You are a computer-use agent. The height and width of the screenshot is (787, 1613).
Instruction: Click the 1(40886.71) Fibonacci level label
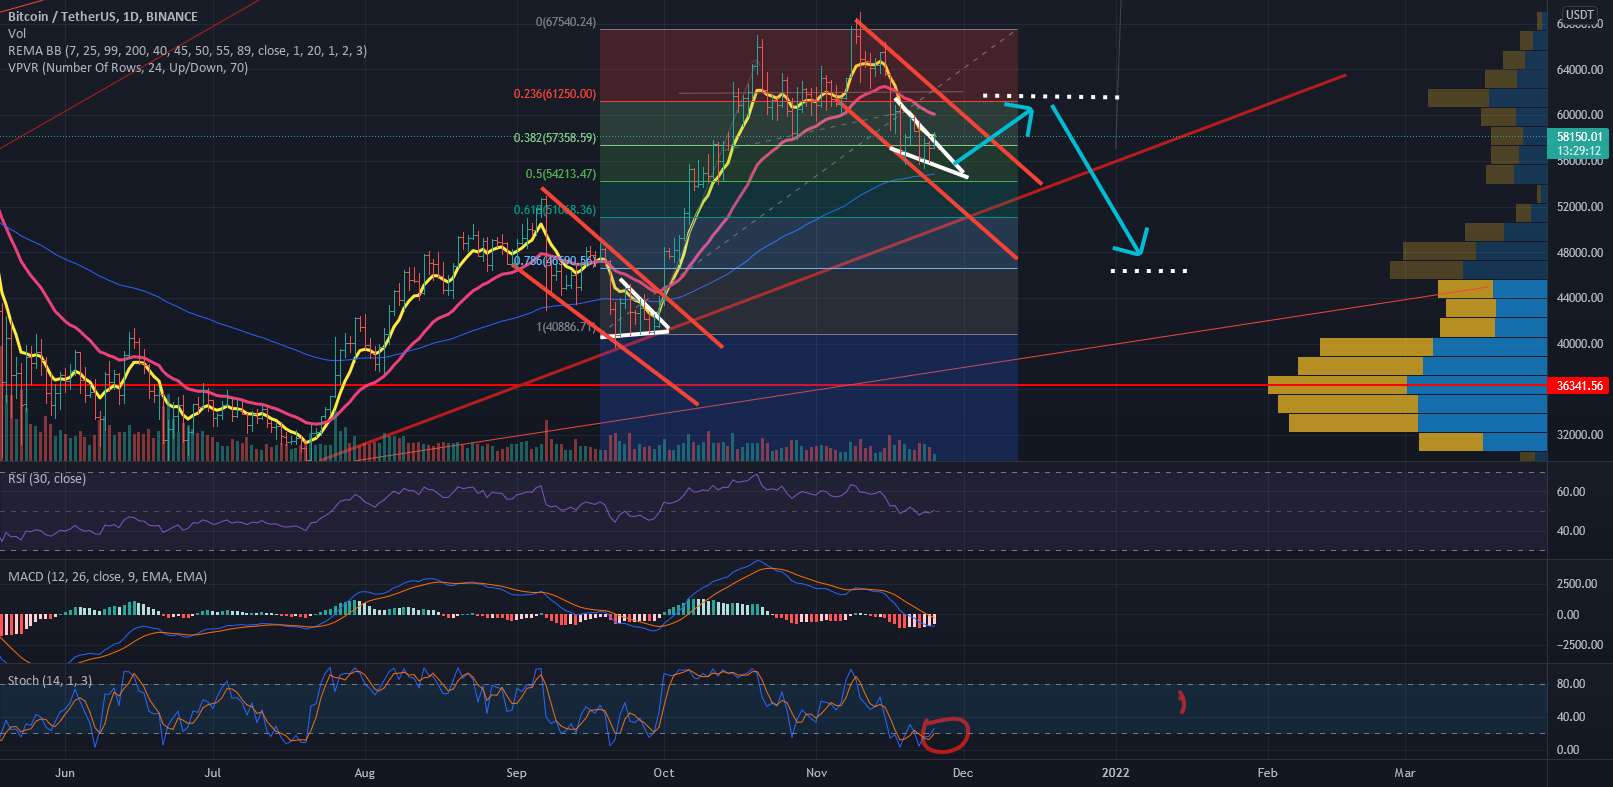[566, 327]
